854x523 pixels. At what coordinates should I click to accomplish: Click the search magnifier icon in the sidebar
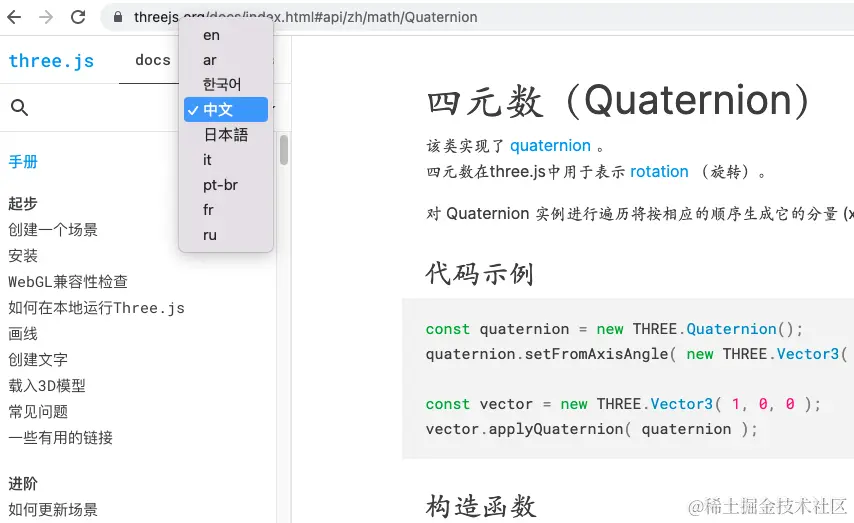click(19, 107)
